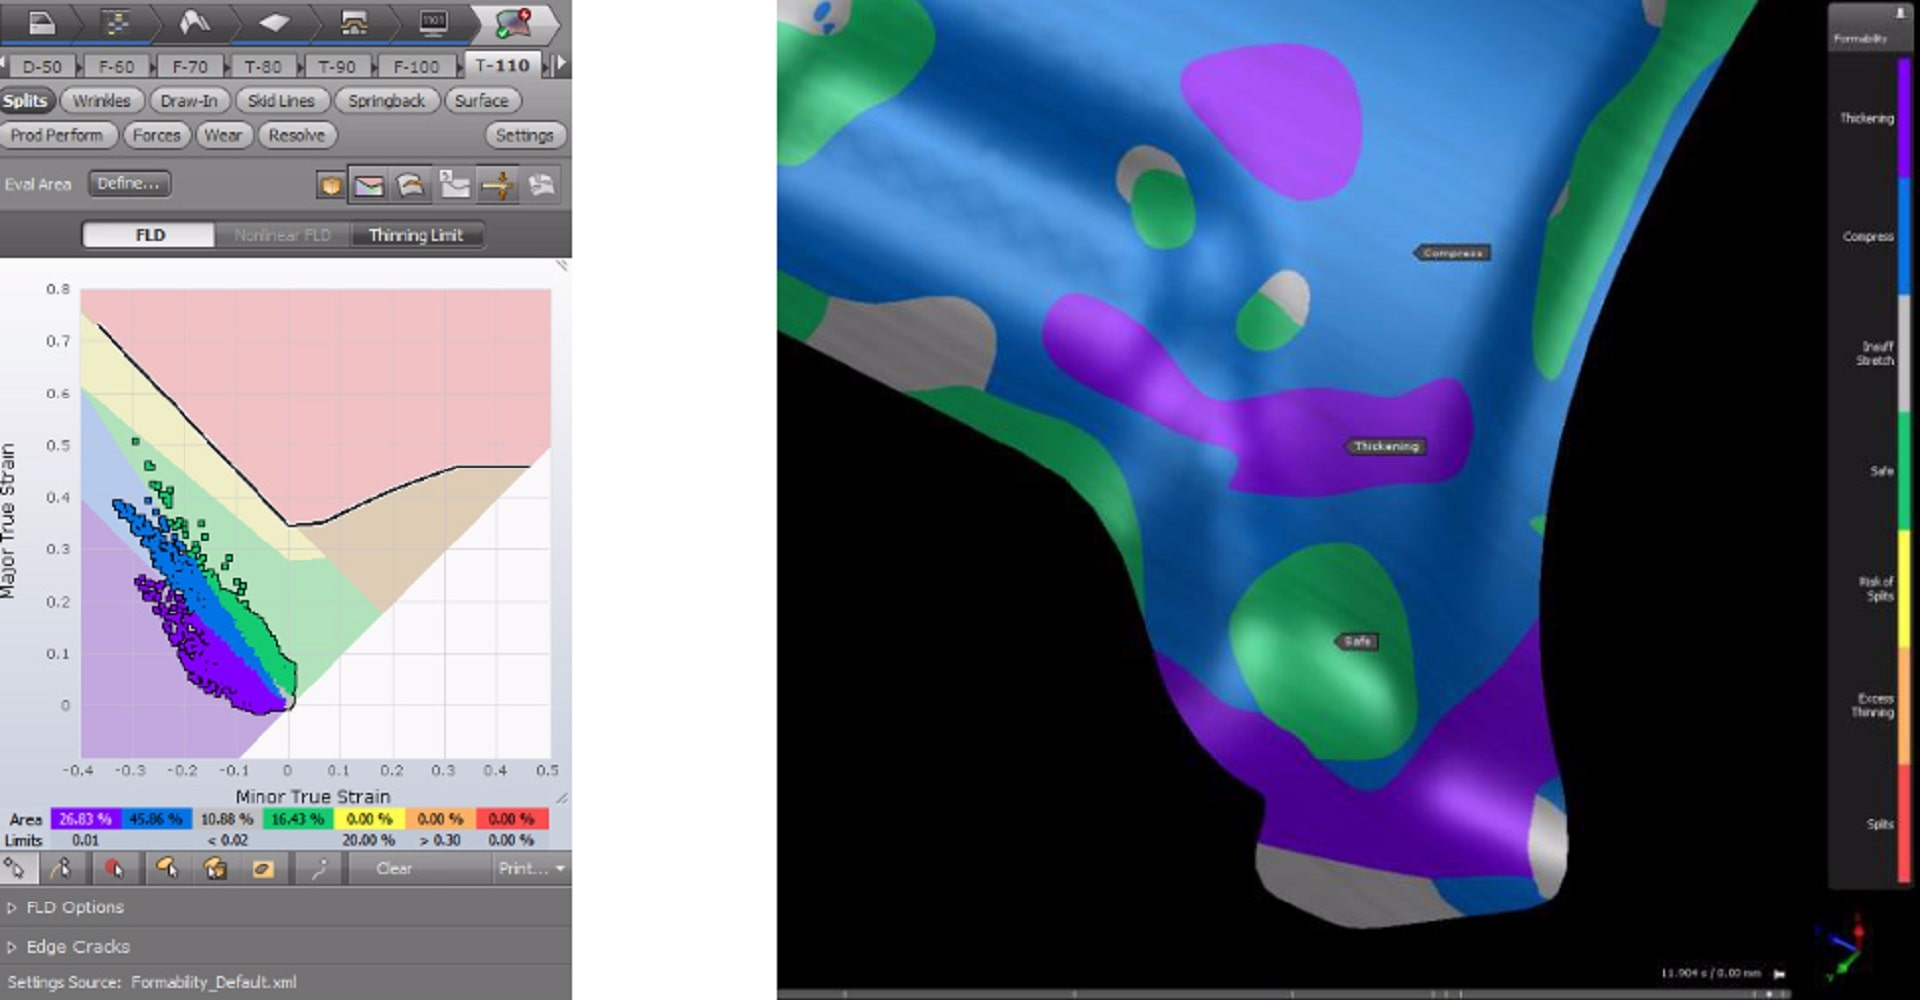The image size is (1920, 1000).
Task: Click the sheet with reset arrow icon
Action: pos(454,185)
